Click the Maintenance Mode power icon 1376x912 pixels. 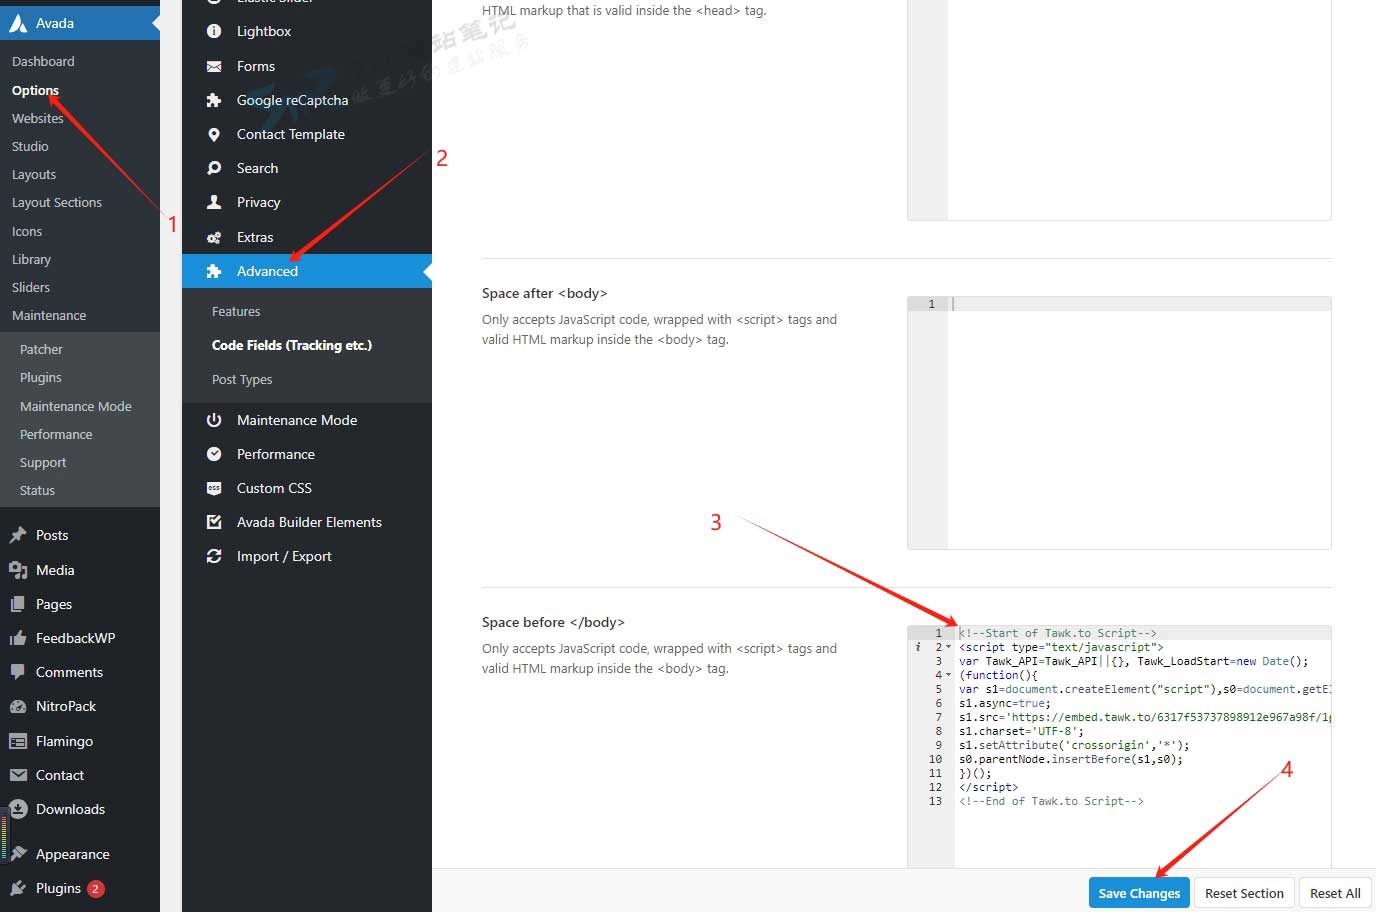[214, 420]
